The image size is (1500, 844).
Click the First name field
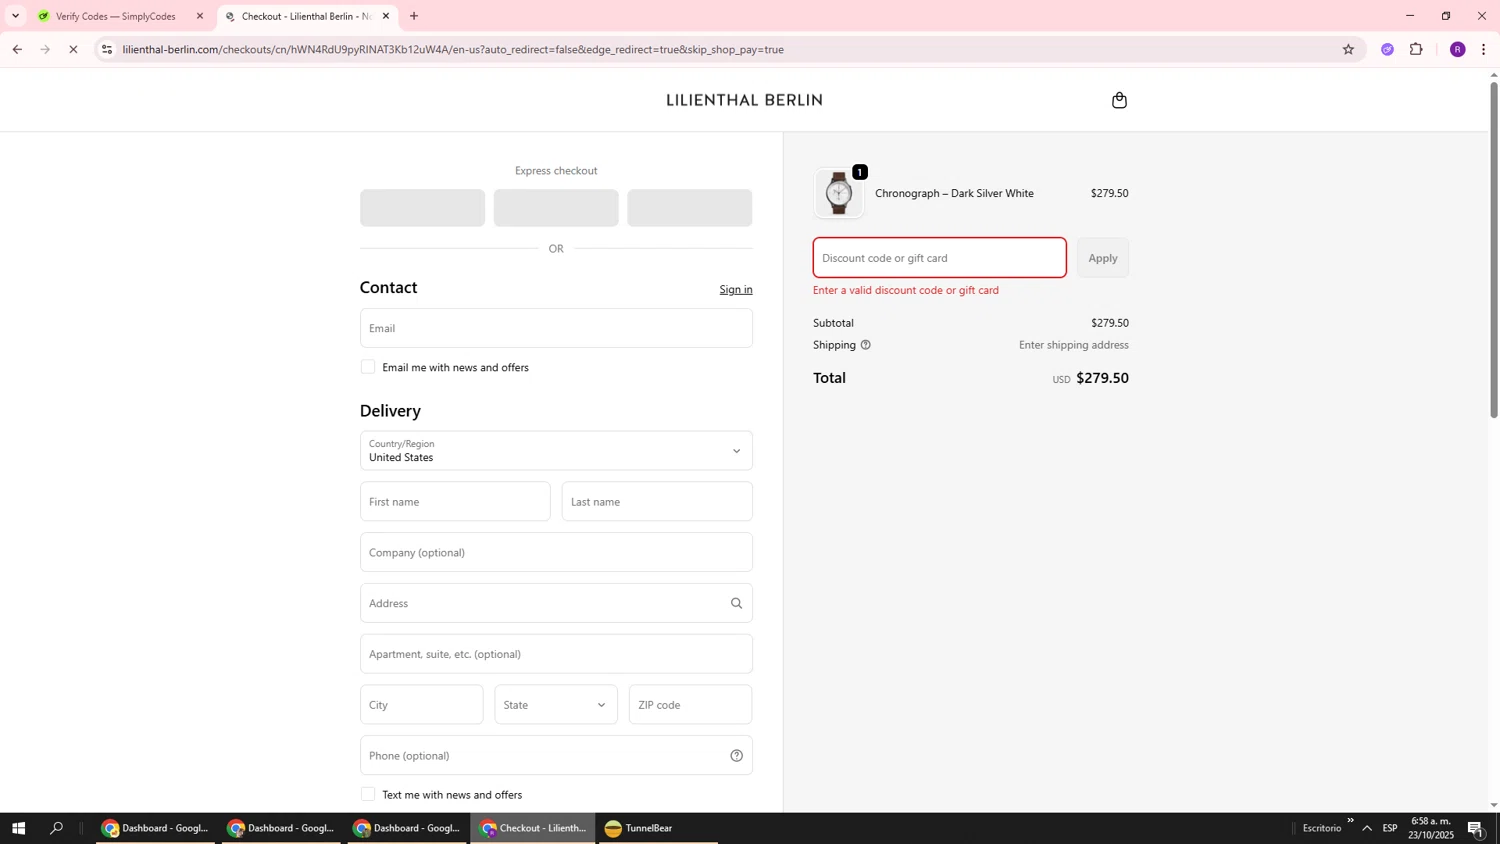[x=455, y=502]
